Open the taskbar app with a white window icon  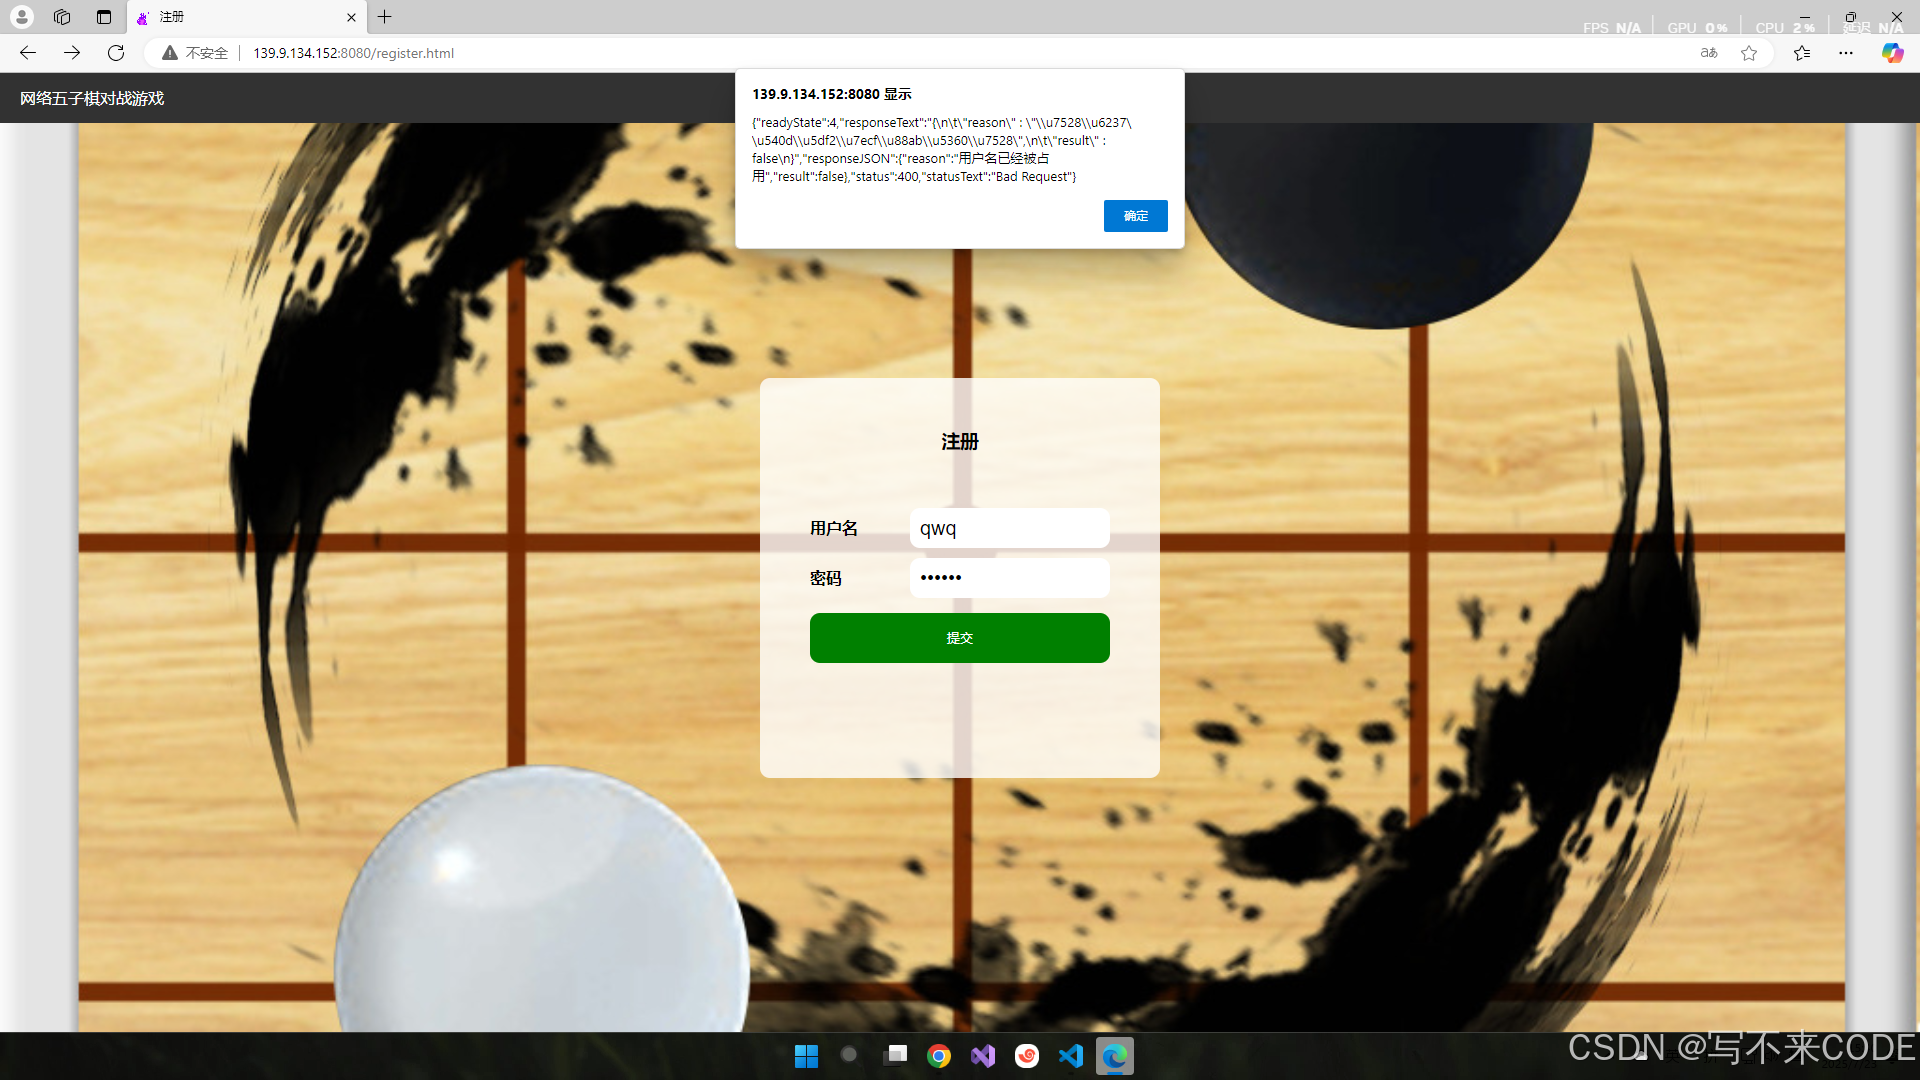click(x=896, y=1055)
